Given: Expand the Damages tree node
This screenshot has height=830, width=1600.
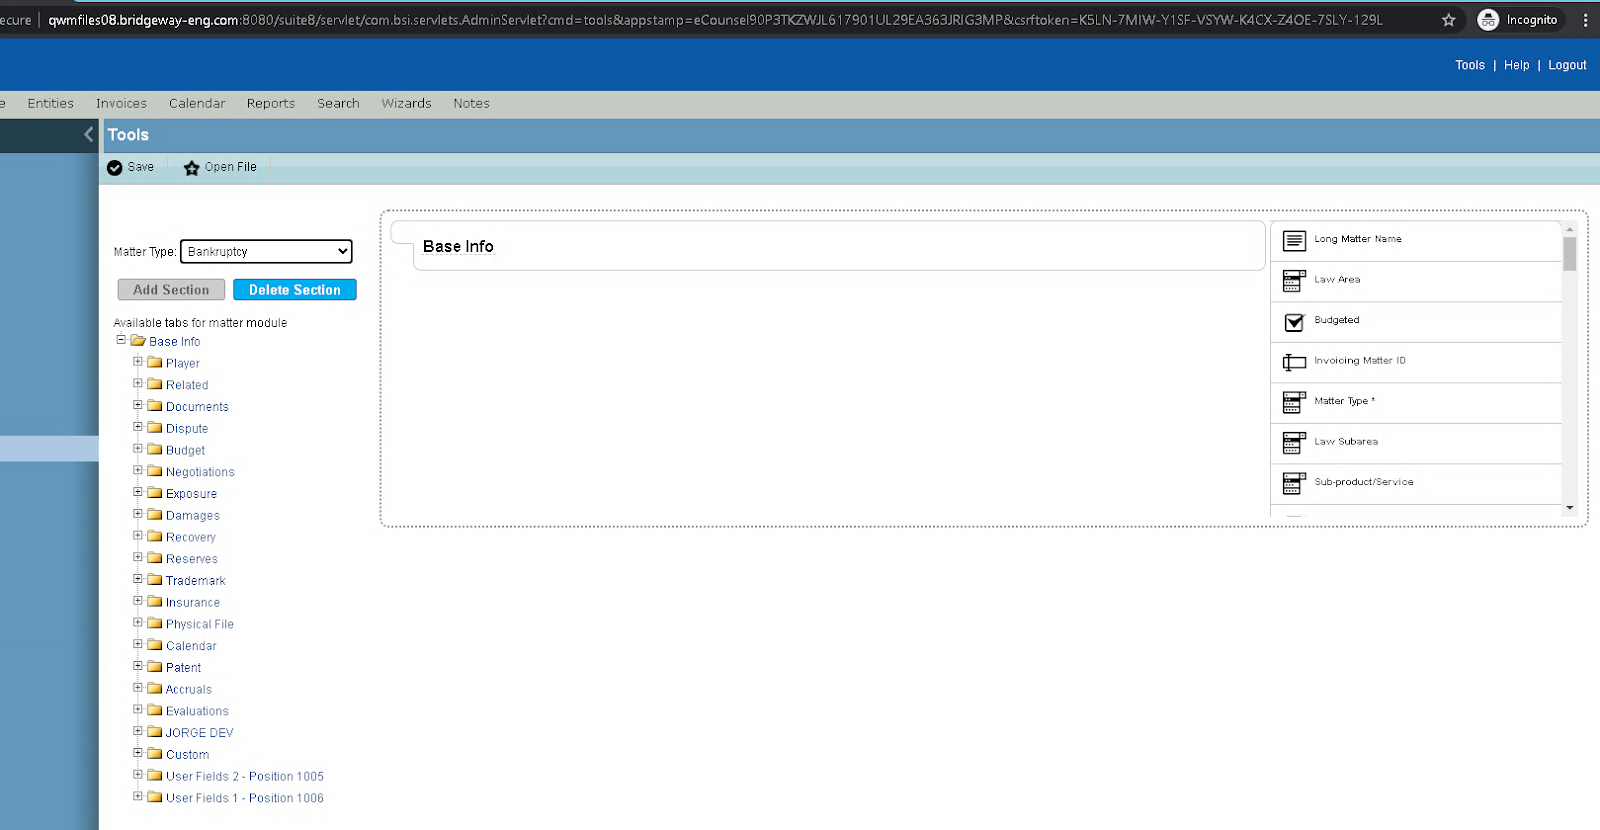Looking at the screenshot, I should [138, 514].
